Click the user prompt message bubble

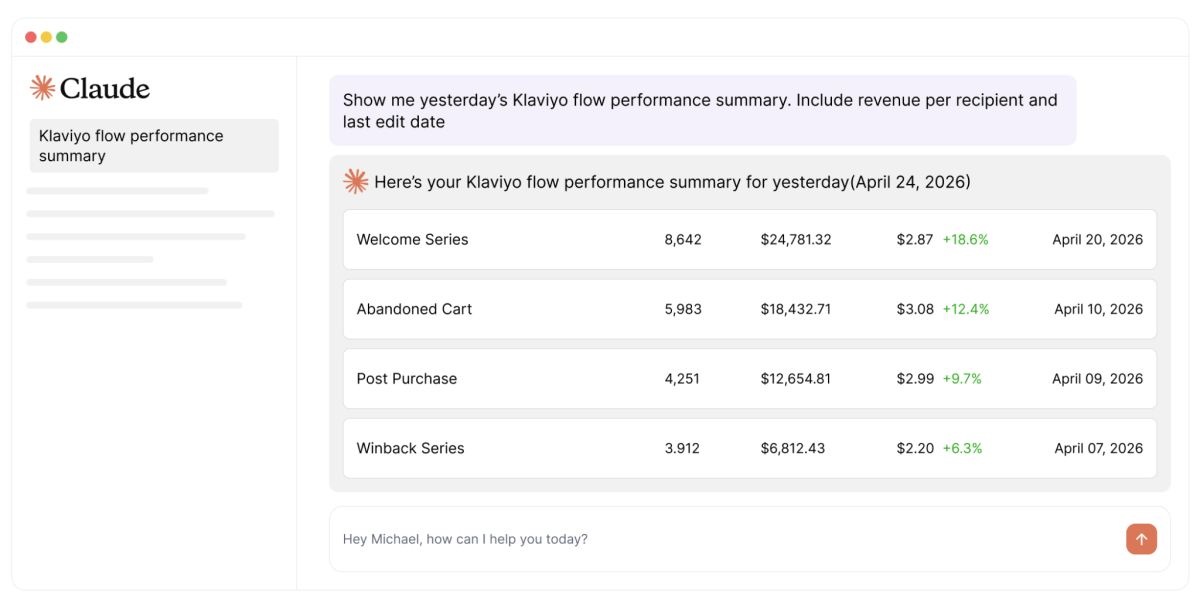[x=703, y=110]
